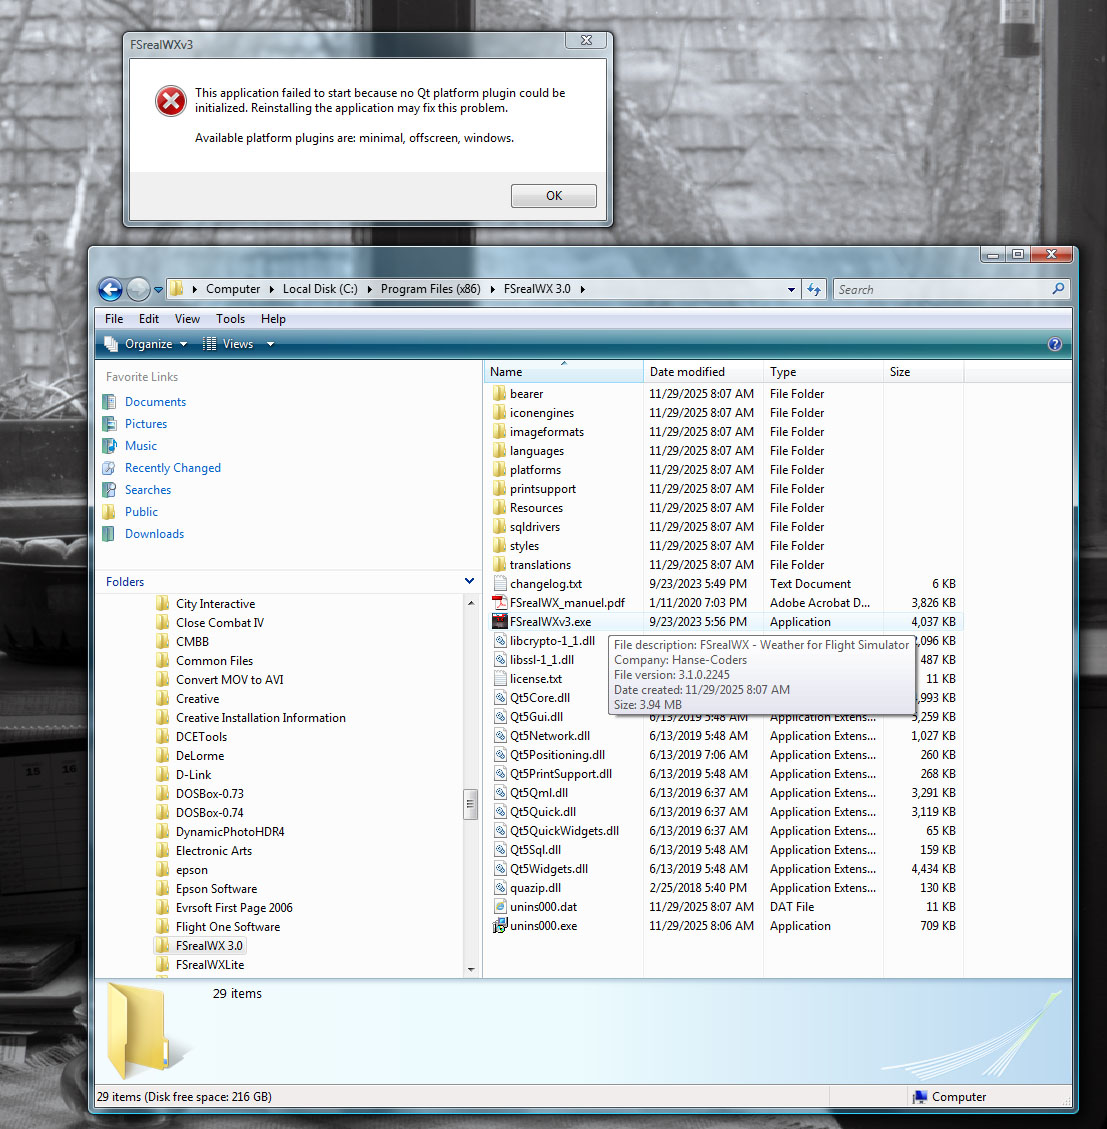1107x1129 pixels.
Task: Open the Views dropdown arrow
Action: pyautogui.click(x=270, y=344)
